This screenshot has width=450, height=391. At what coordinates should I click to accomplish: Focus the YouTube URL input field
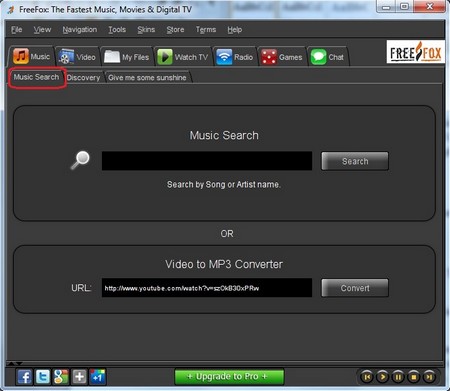tap(207, 288)
